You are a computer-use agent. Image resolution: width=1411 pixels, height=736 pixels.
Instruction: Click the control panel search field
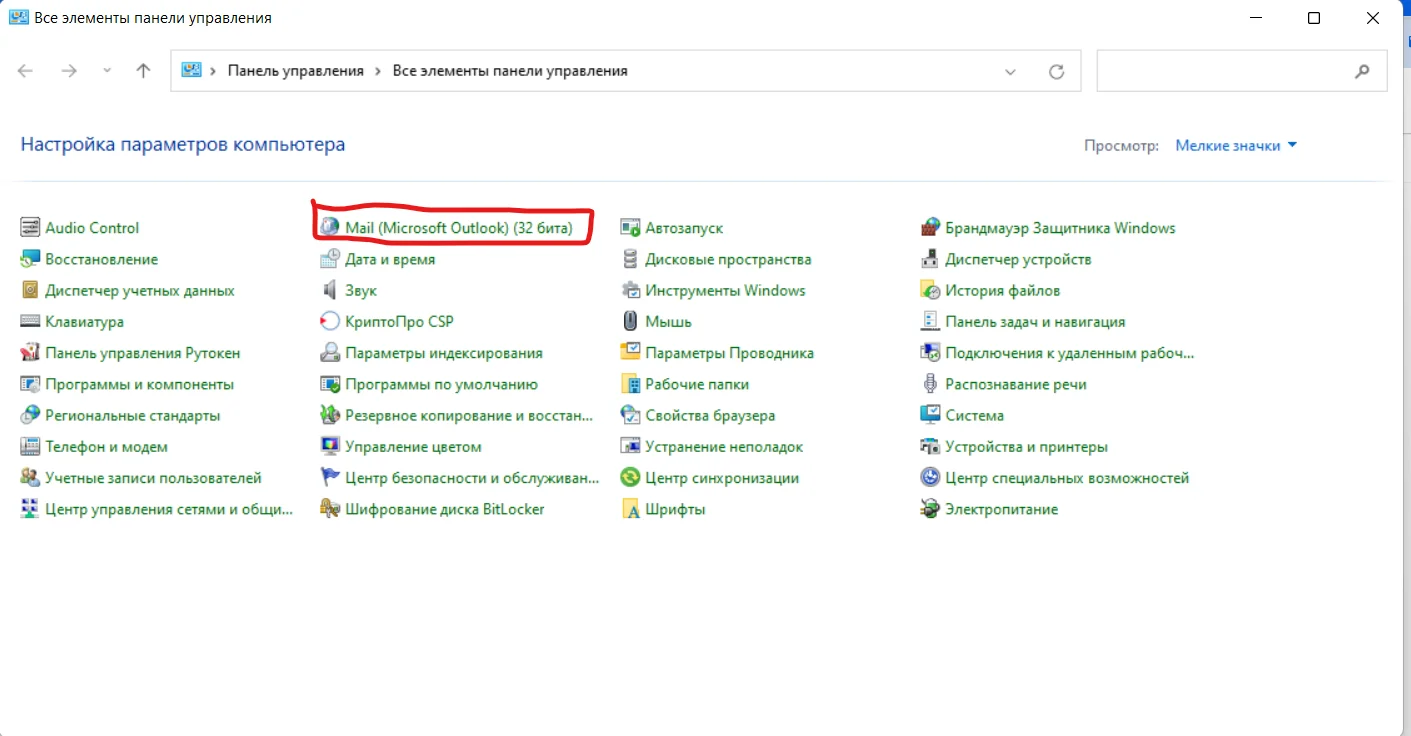click(x=1242, y=72)
